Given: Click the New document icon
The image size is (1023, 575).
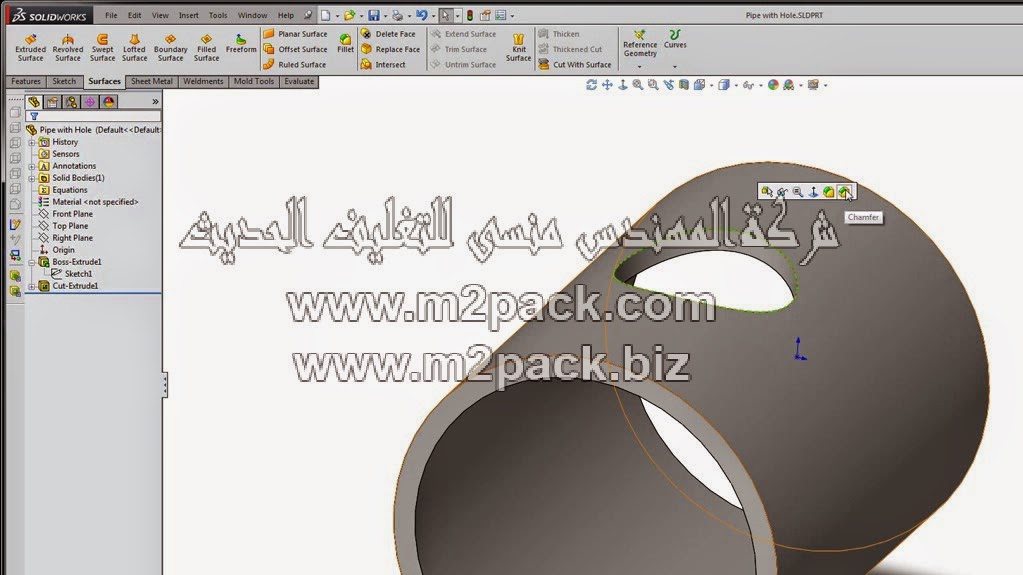Looking at the screenshot, I should pyautogui.click(x=326, y=15).
